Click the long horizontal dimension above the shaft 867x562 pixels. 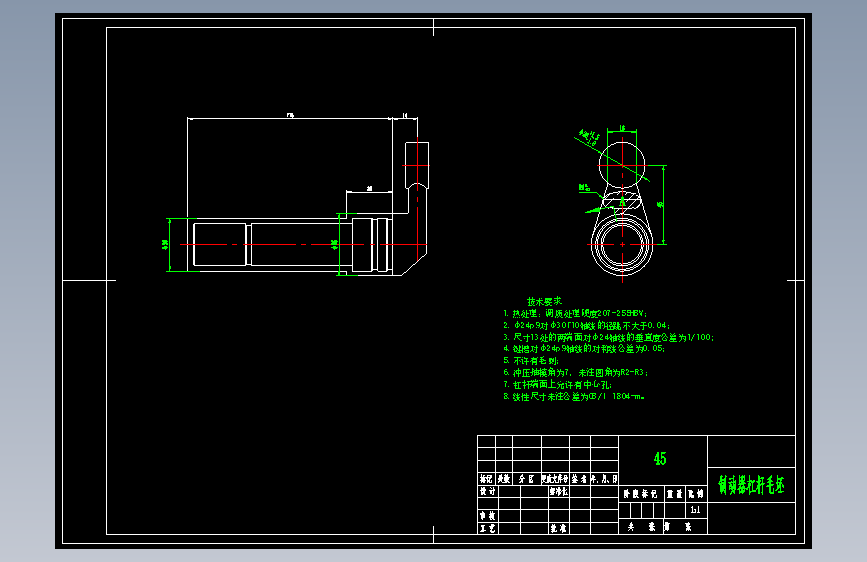click(x=290, y=117)
